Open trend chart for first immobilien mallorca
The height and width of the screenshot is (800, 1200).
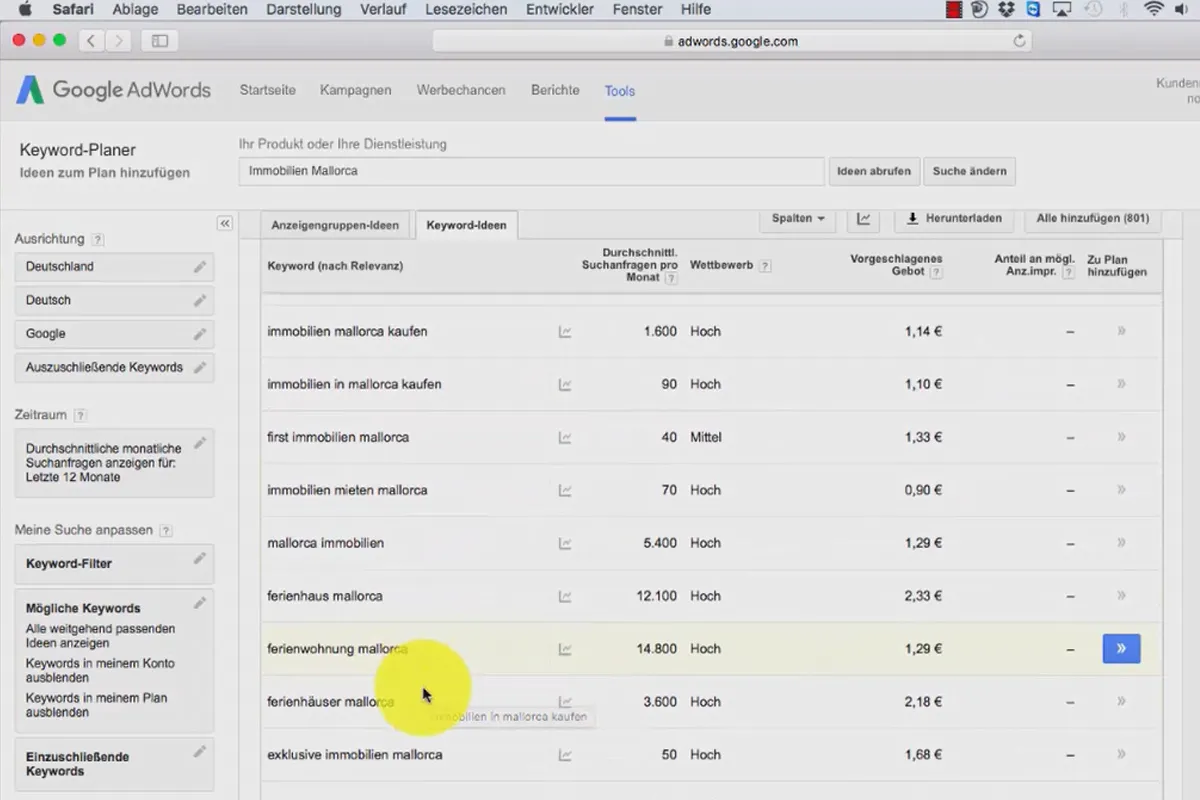(565, 438)
